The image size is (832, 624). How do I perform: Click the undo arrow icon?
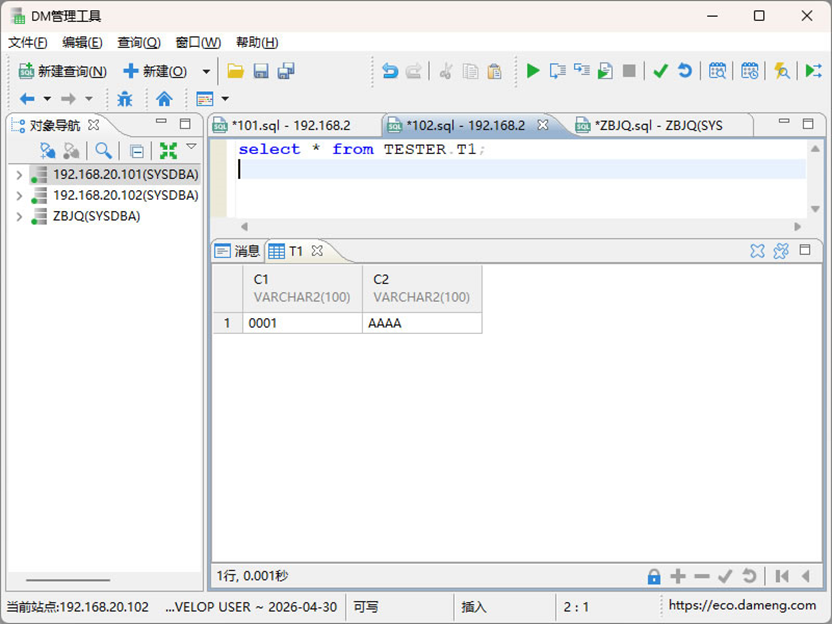coord(390,71)
